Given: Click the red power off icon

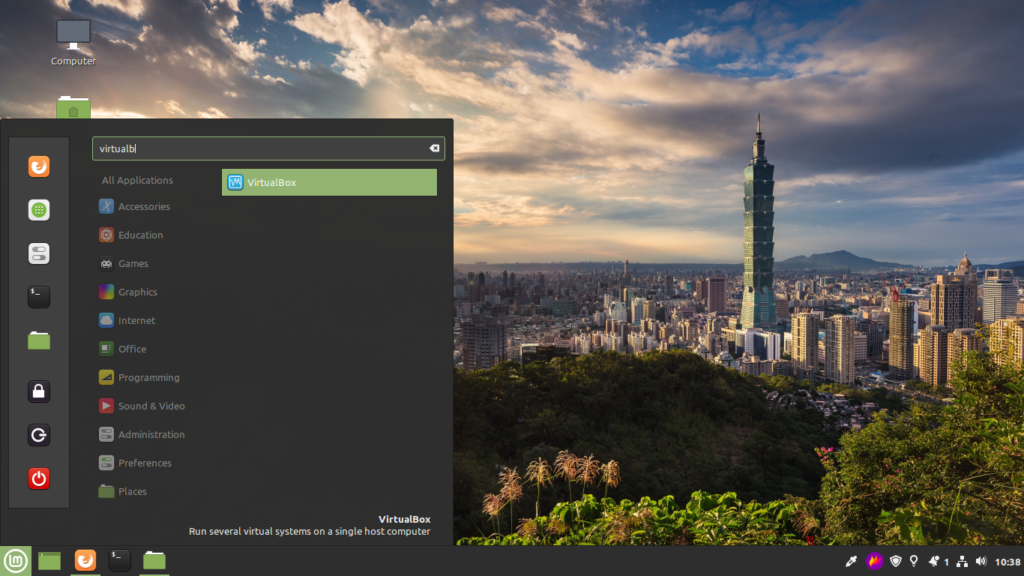Looking at the screenshot, I should [x=39, y=479].
